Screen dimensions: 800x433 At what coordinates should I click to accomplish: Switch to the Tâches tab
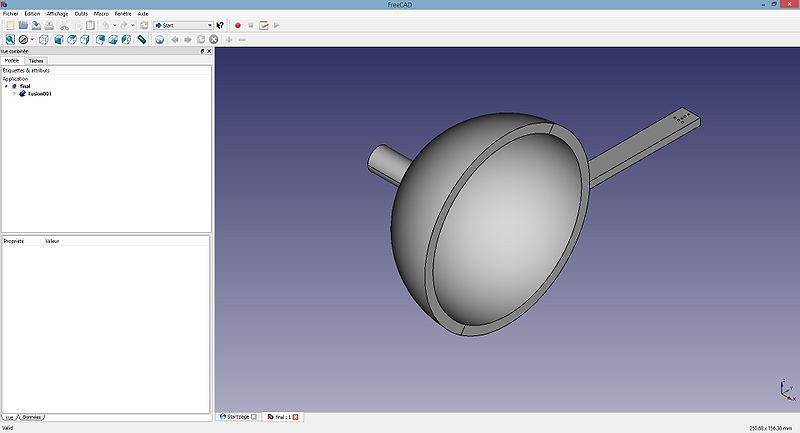tap(35, 60)
